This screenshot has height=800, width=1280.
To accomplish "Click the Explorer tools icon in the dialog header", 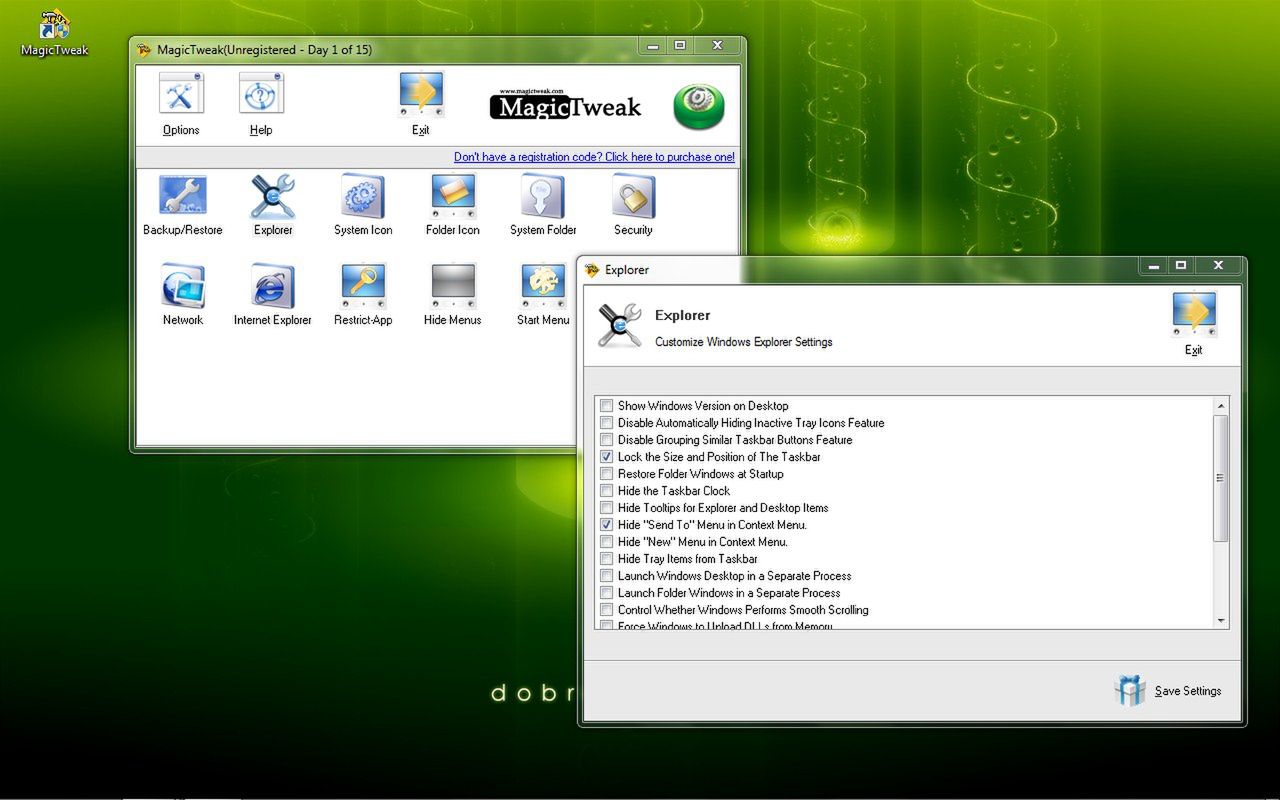I will (x=620, y=326).
